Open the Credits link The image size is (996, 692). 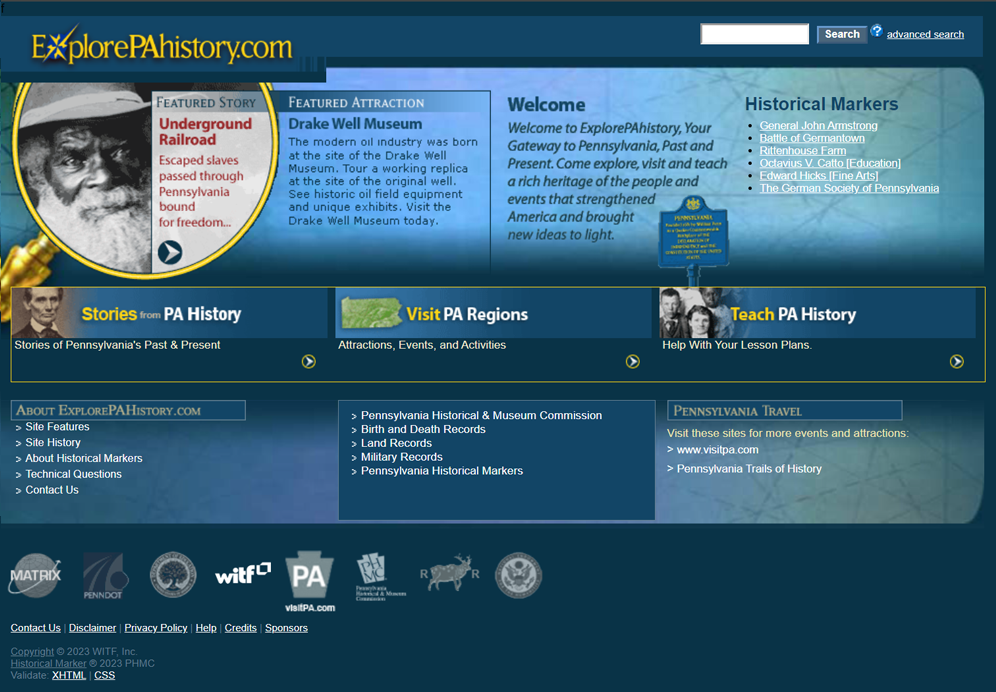(x=241, y=628)
